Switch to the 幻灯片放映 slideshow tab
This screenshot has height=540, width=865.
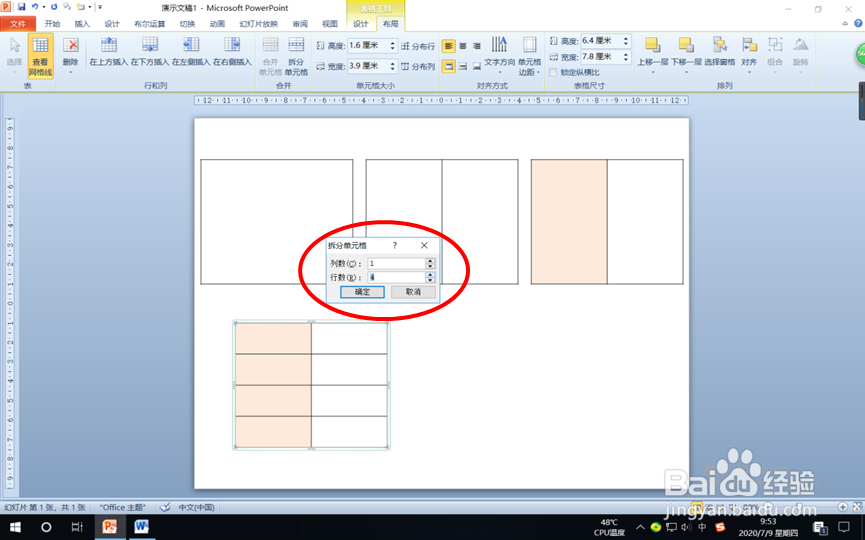(259, 24)
